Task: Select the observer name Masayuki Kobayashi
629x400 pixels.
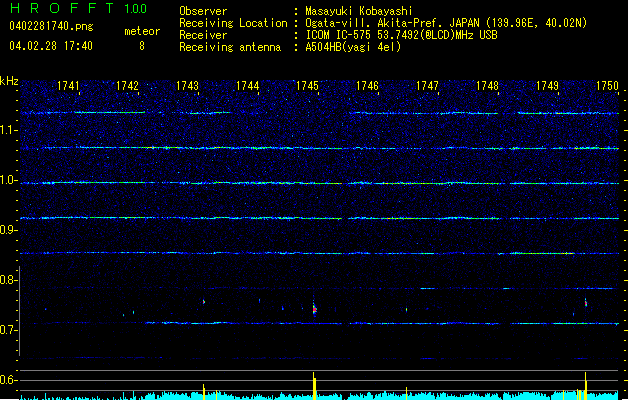Action: click(x=359, y=11)
